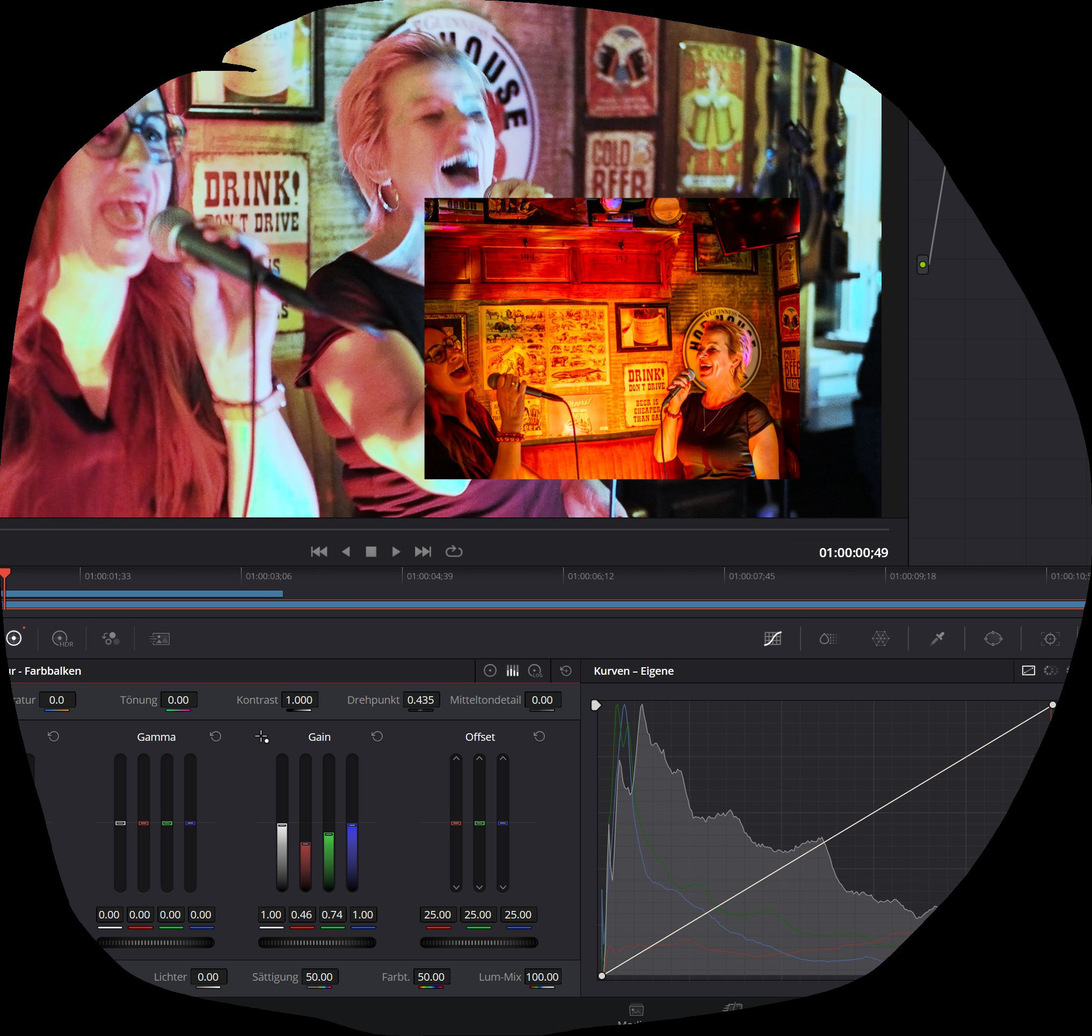
Task: Open the RGB Mixer palette
Action: pos(111,638)
